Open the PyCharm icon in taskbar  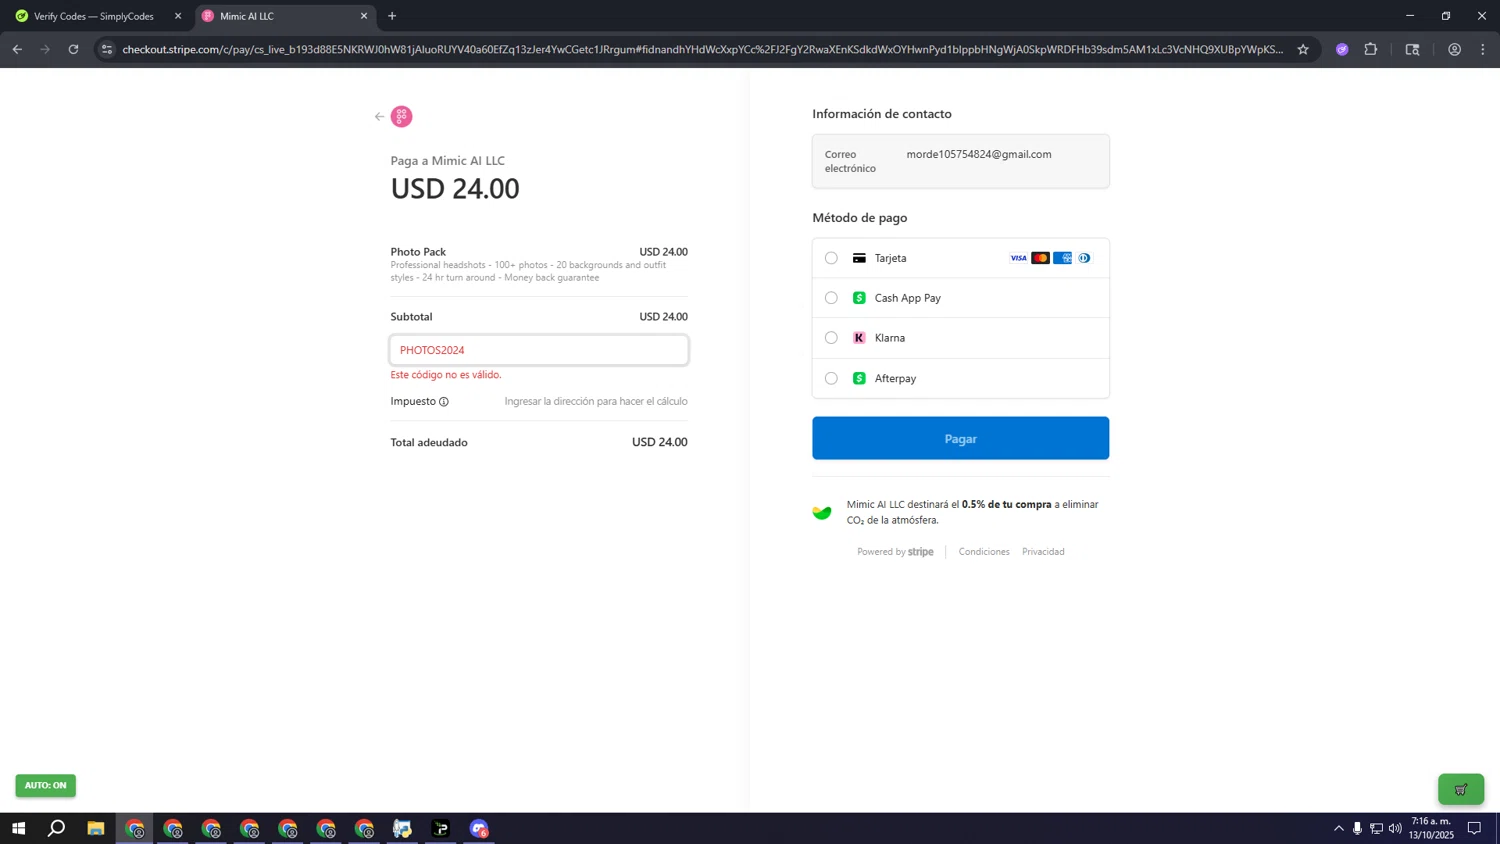tap(441, 828)
